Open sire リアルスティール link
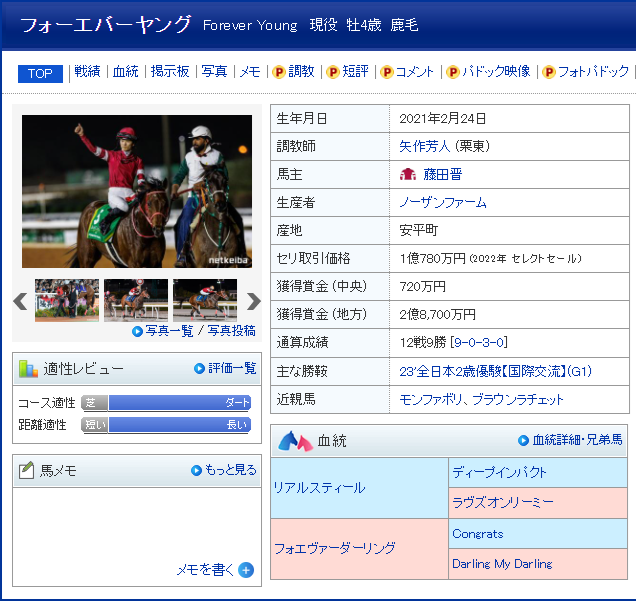 point(320,487)
